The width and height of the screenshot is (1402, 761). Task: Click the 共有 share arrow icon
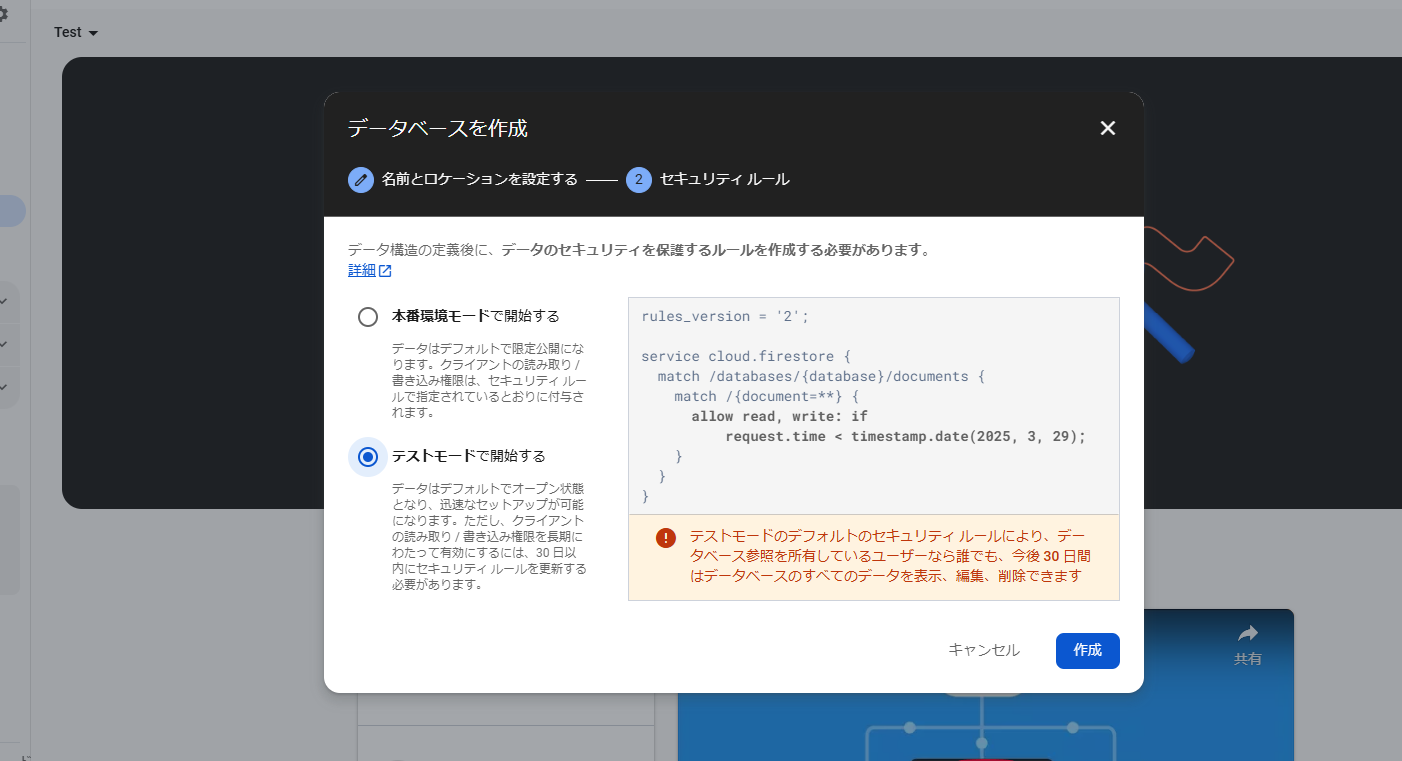click(1248, 632)
